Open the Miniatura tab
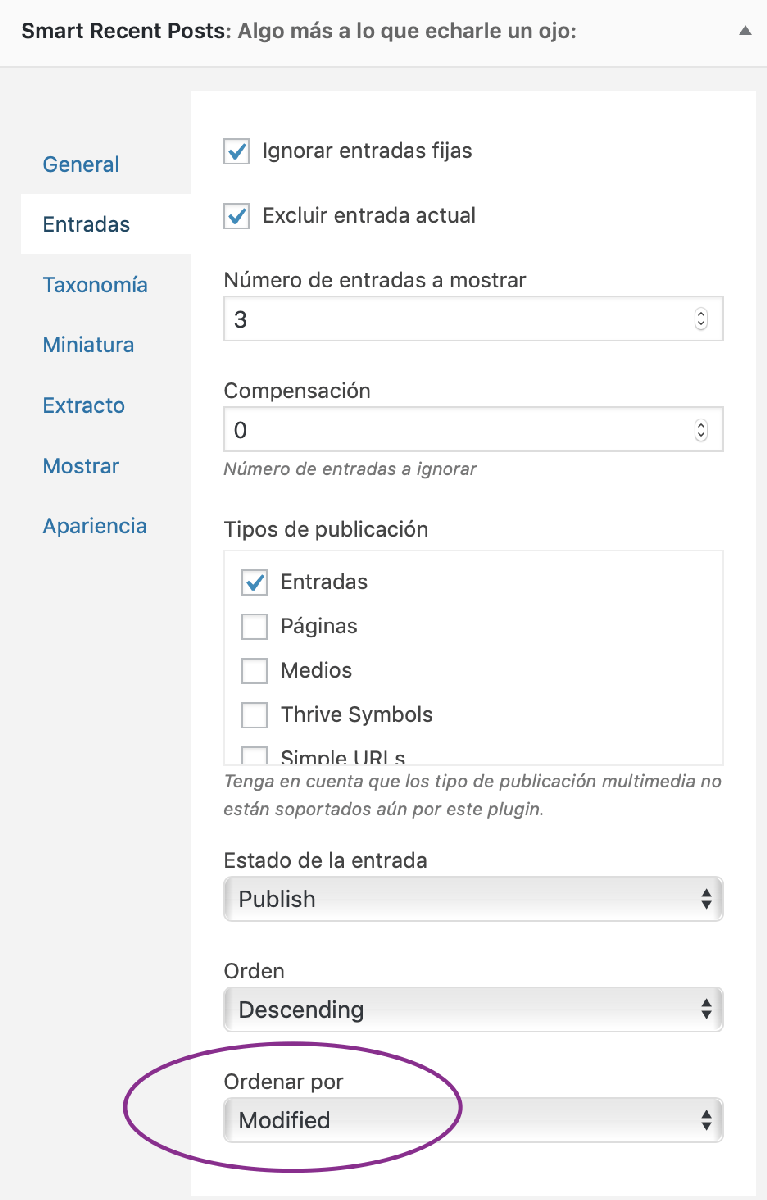The height and width of the screenshot is (1200, 767). 88,345
